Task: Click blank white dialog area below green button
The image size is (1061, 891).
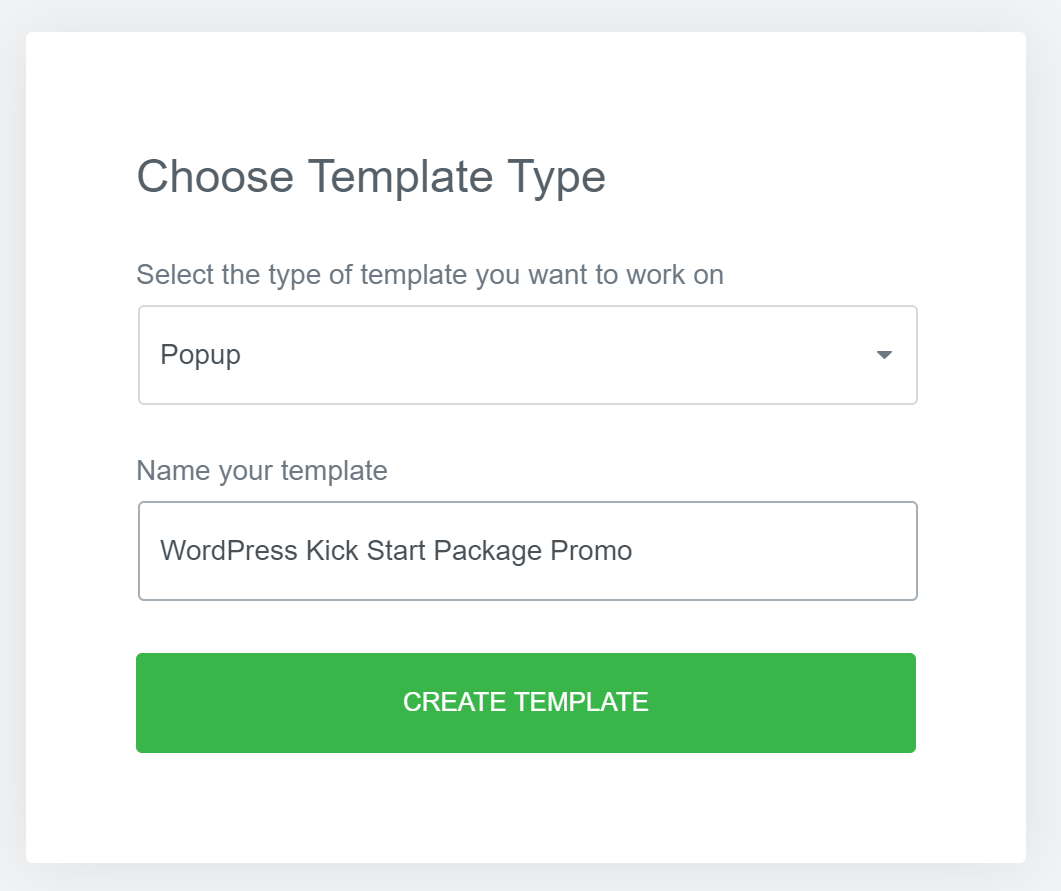Action: 526,807
